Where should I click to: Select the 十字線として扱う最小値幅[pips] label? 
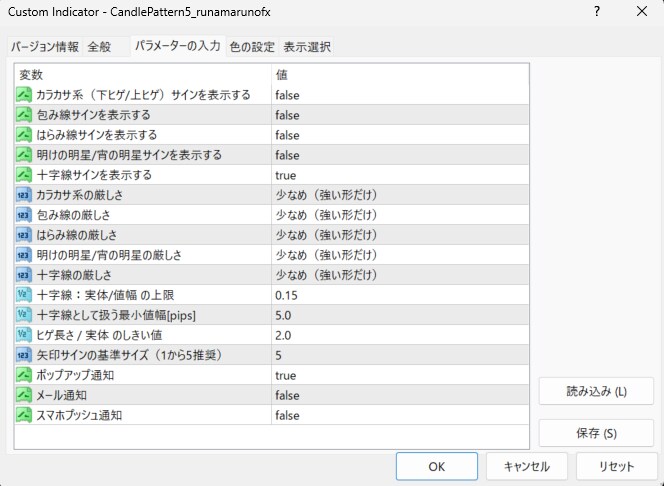(116, 315)
